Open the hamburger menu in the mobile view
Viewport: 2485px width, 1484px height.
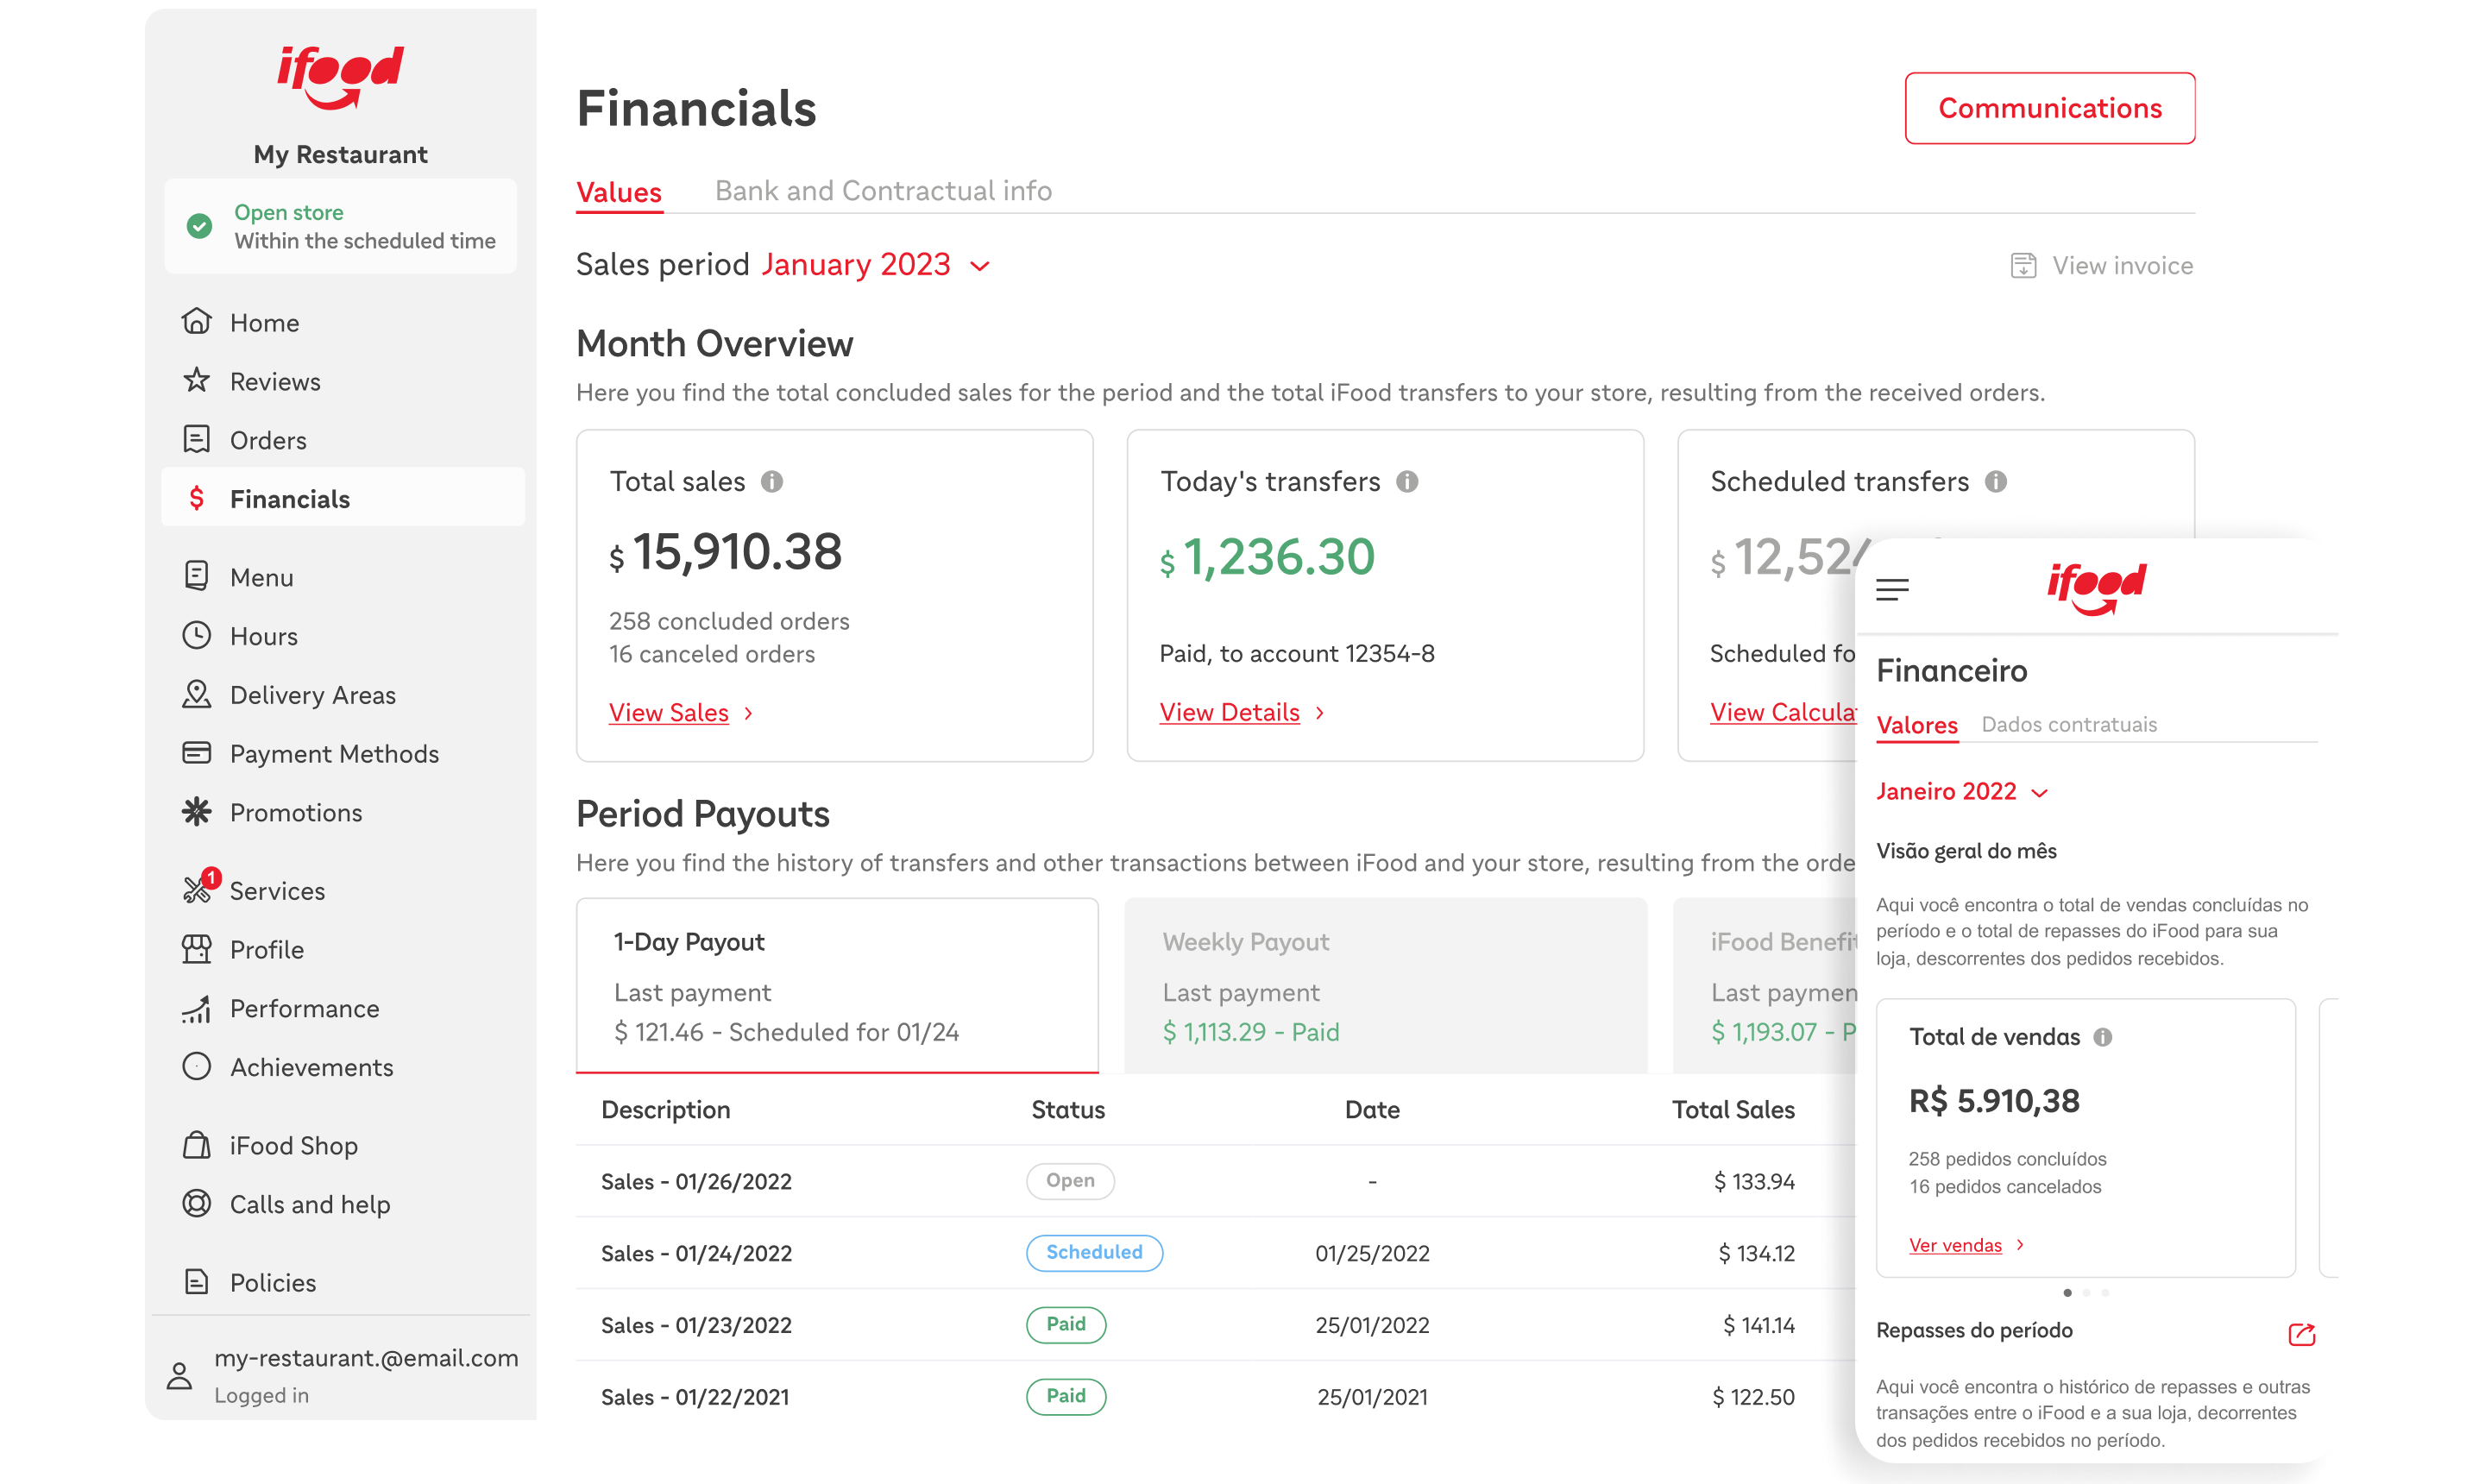tap(1892, 590)
